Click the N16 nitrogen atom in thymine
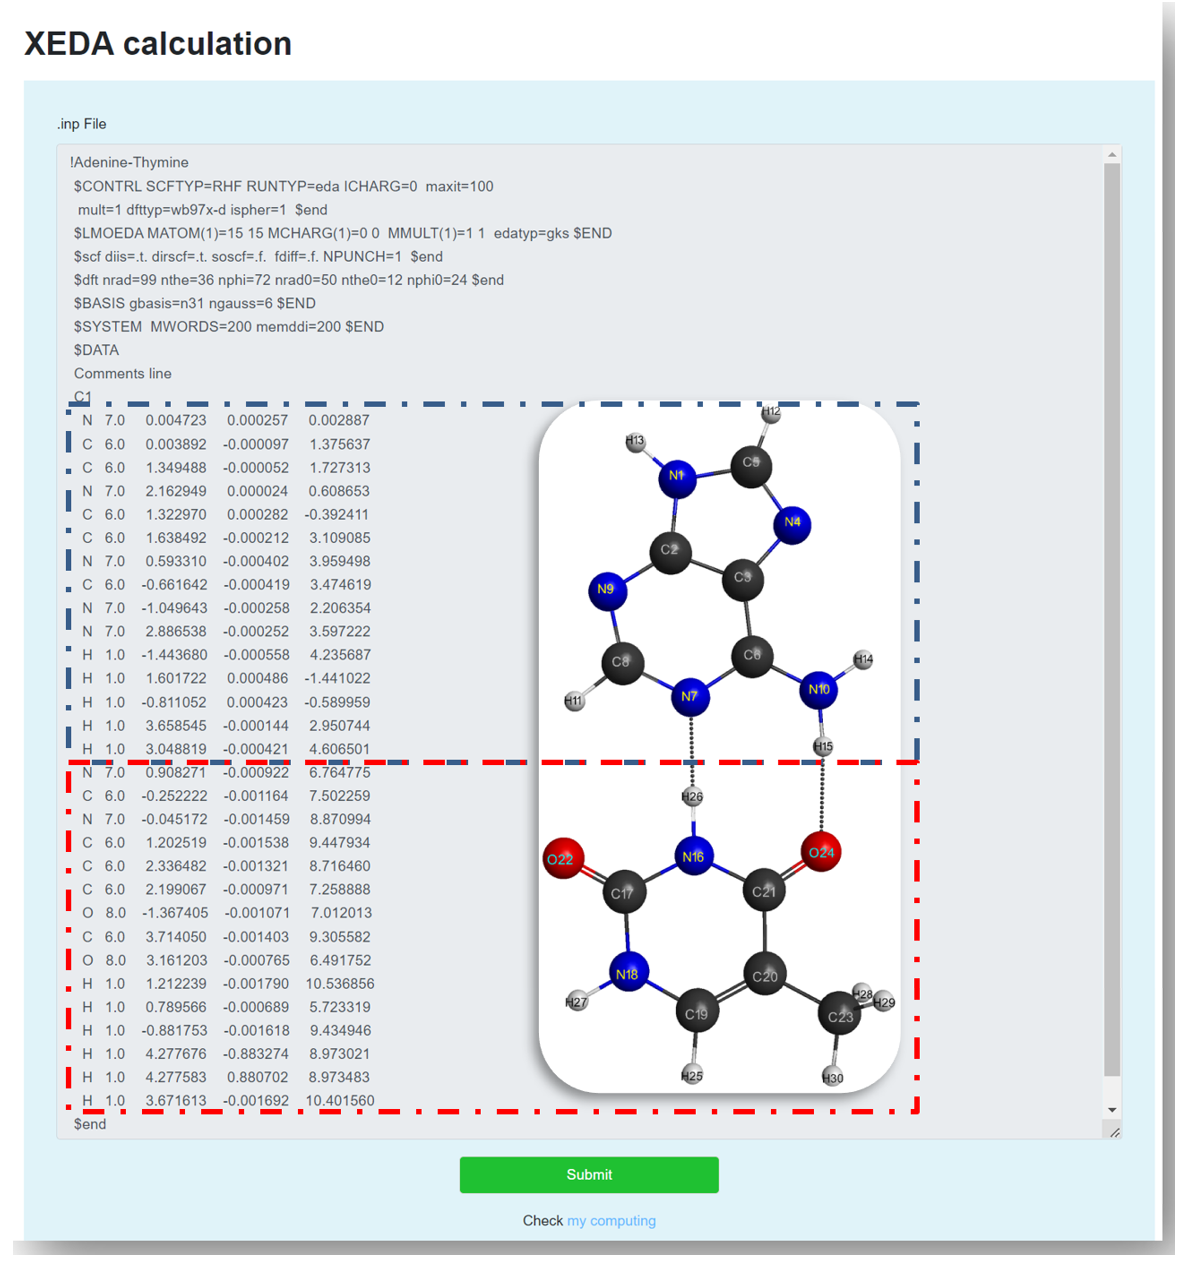1182x1263 pixels. tap(693, 856)
